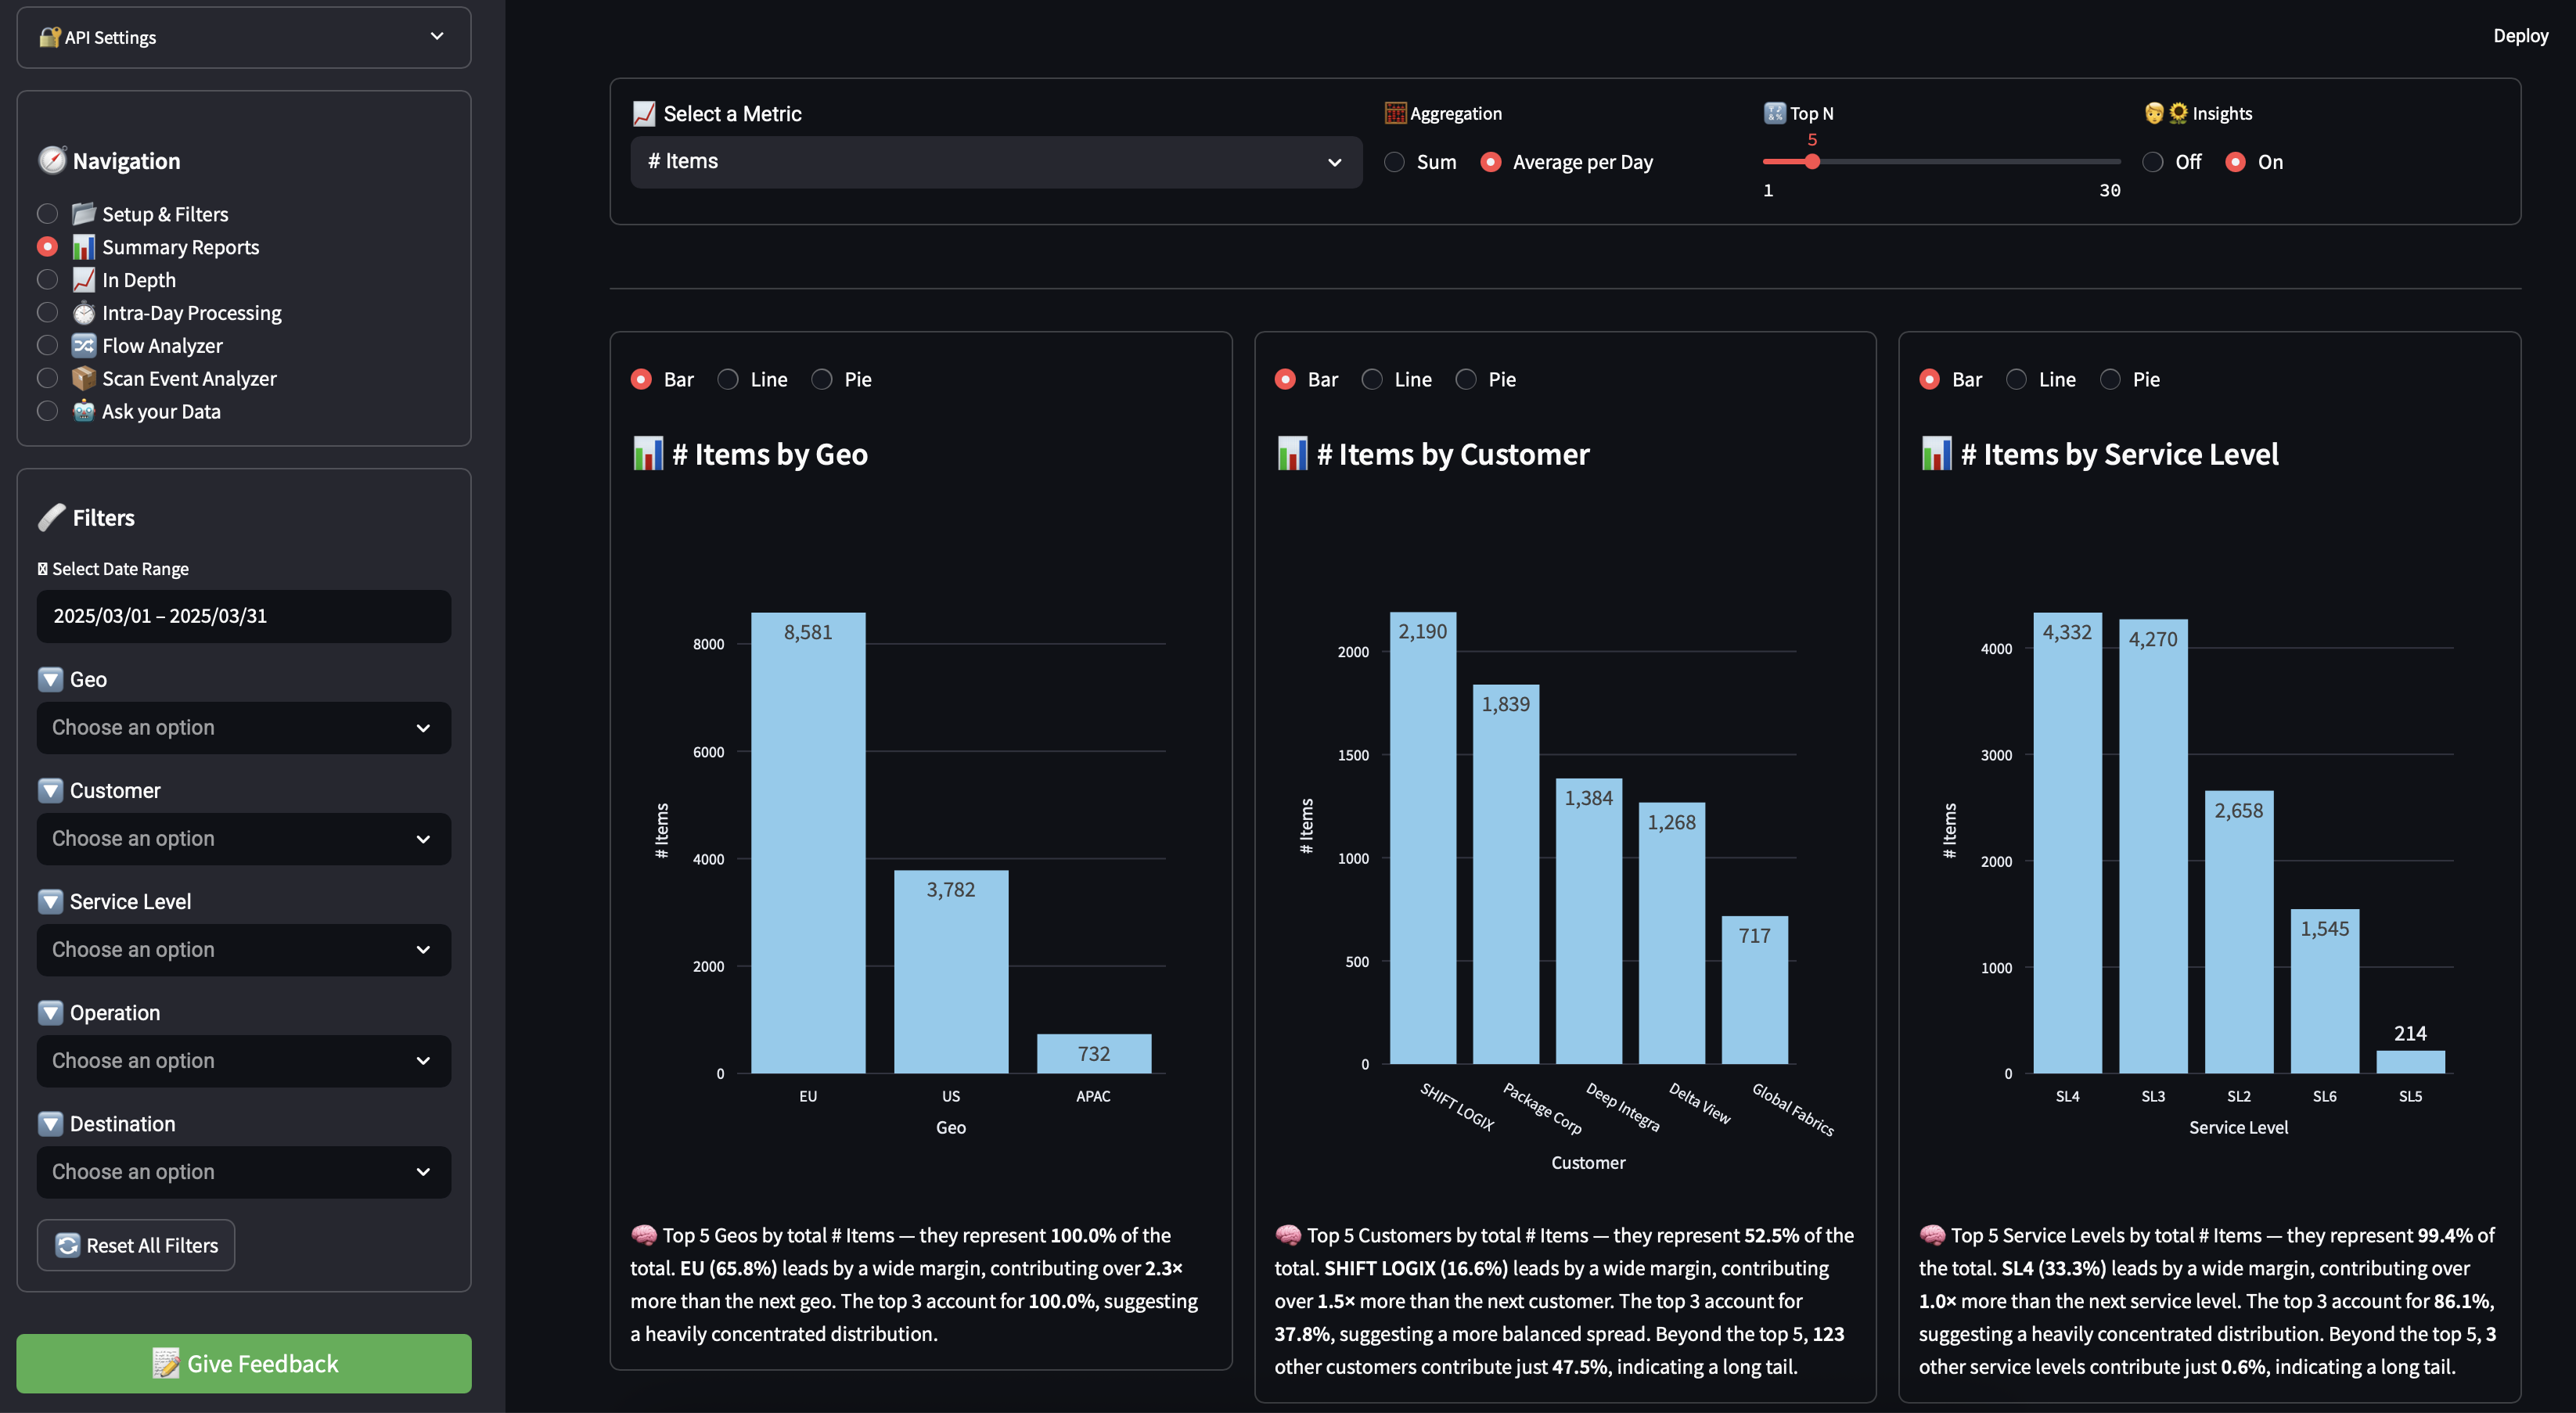Click the Summary Reports bar chart icon
Viewport: 2576px width, 1413px height.
pos(84,247)
